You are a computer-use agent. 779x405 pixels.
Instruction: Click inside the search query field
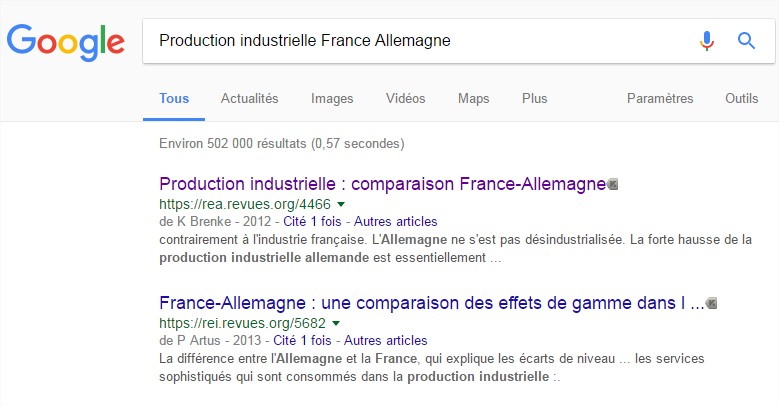(x=417, y=41)
